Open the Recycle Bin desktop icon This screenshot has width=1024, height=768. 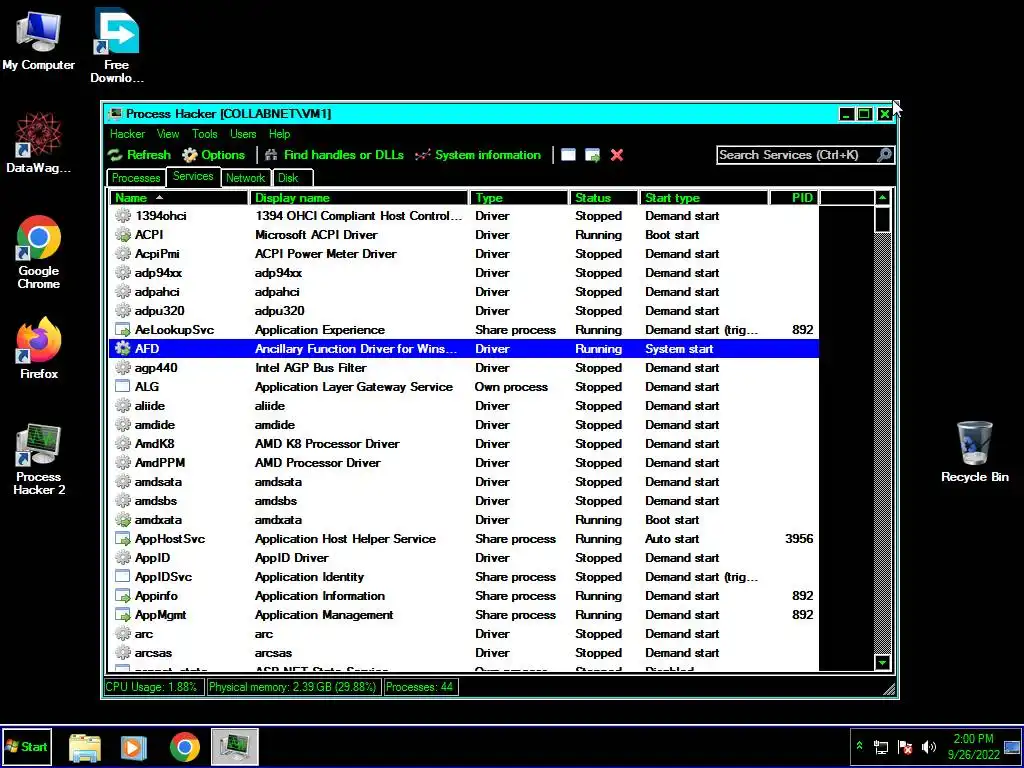[x=974, y=452]
